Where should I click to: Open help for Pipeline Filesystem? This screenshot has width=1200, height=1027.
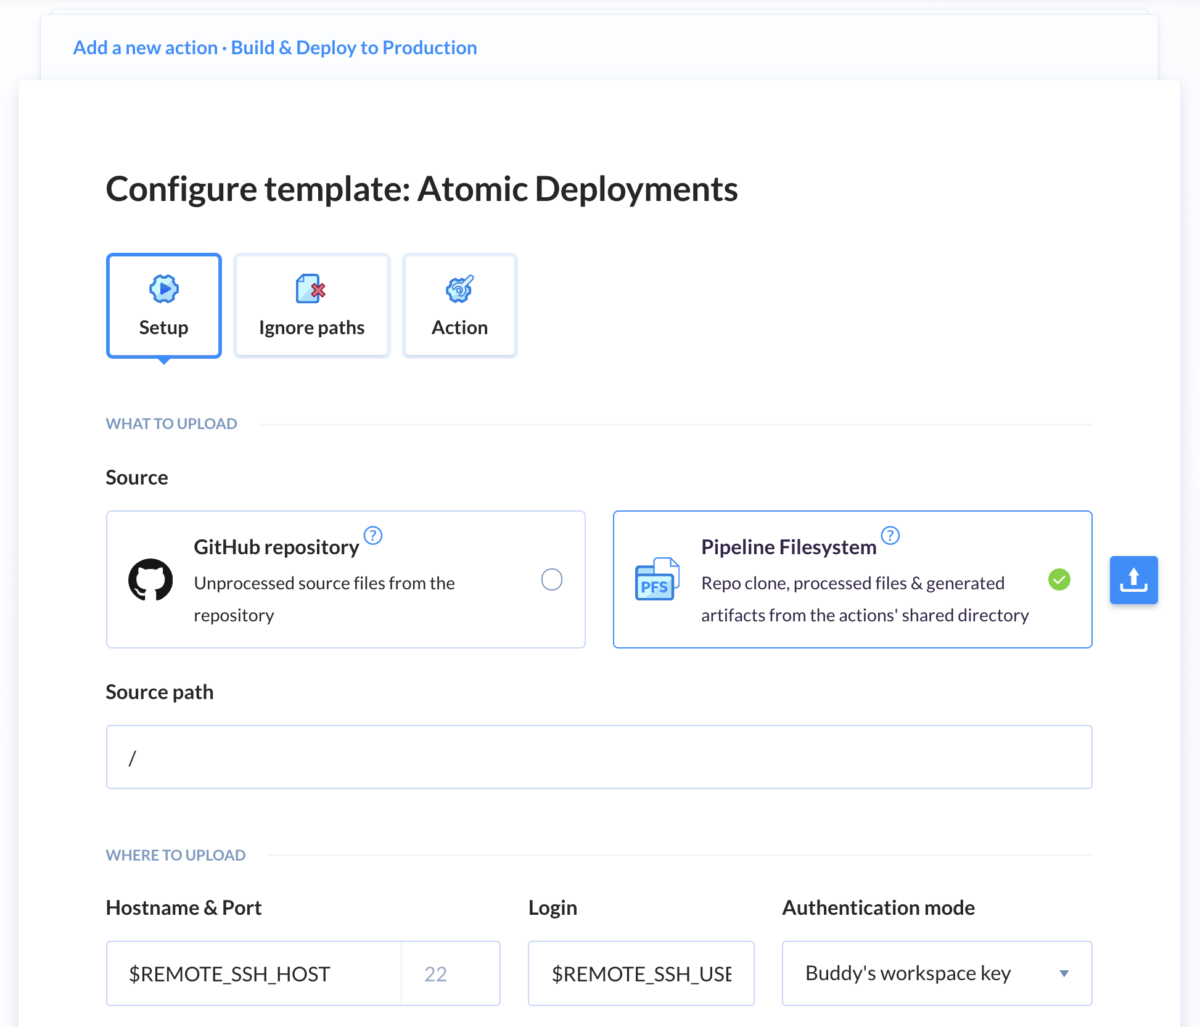[x=890, y=535]
